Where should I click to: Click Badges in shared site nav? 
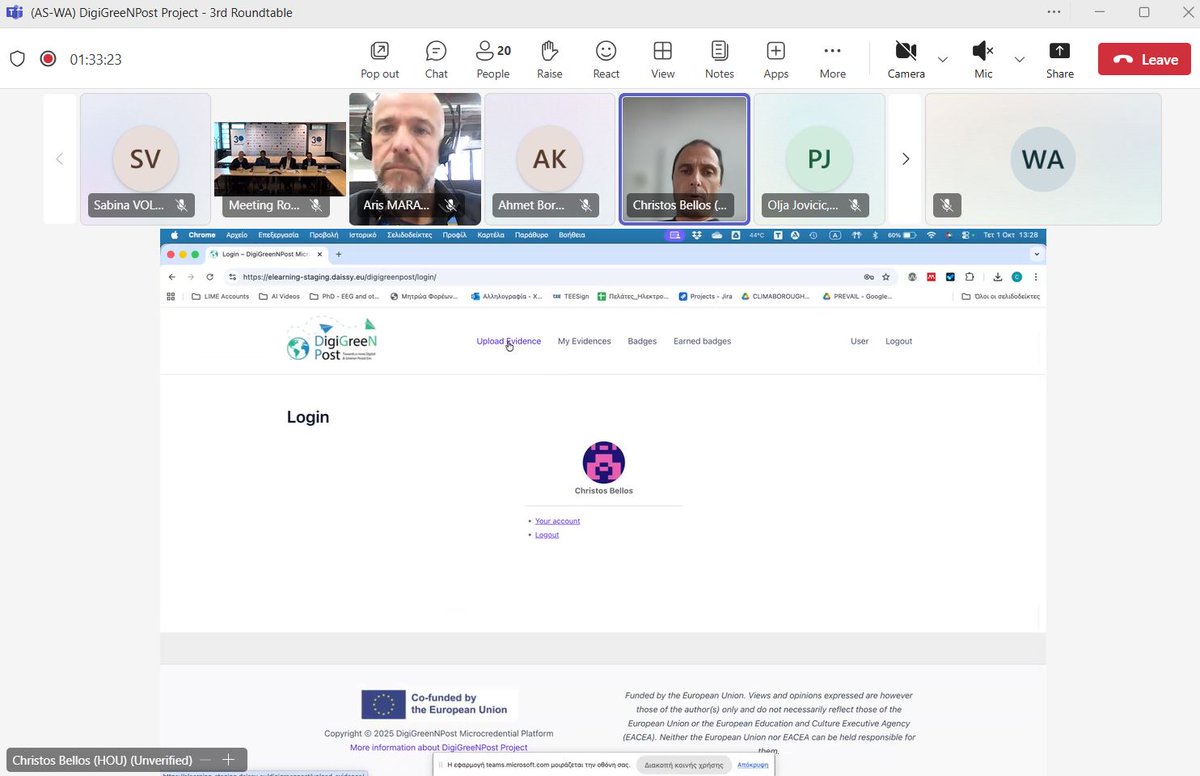tap(642, 341)
